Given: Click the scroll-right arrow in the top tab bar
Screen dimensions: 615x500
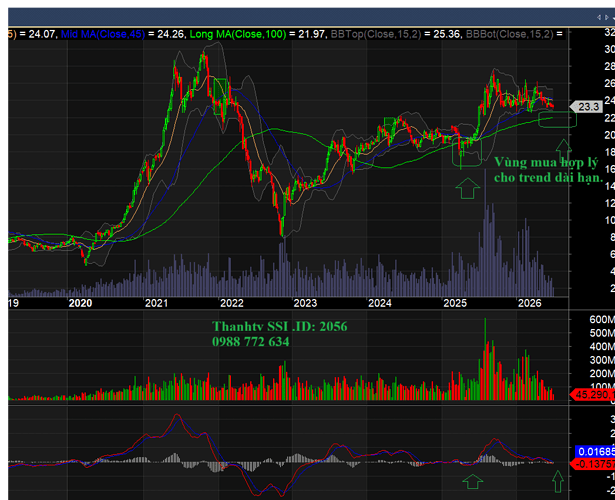Looking at the screenshot, I should click(607, 17).
